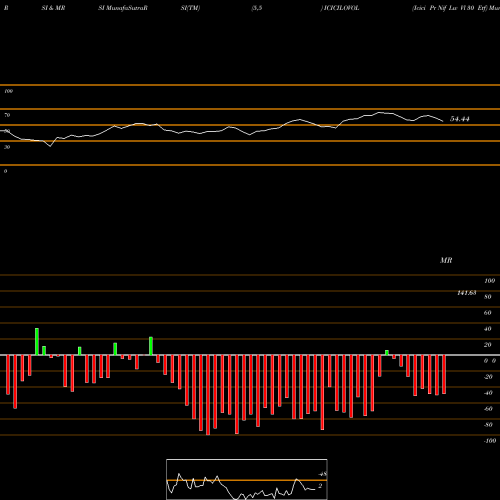Click the tallest green MR histogram bar
The image size is (500, 500).
(37, 342)
